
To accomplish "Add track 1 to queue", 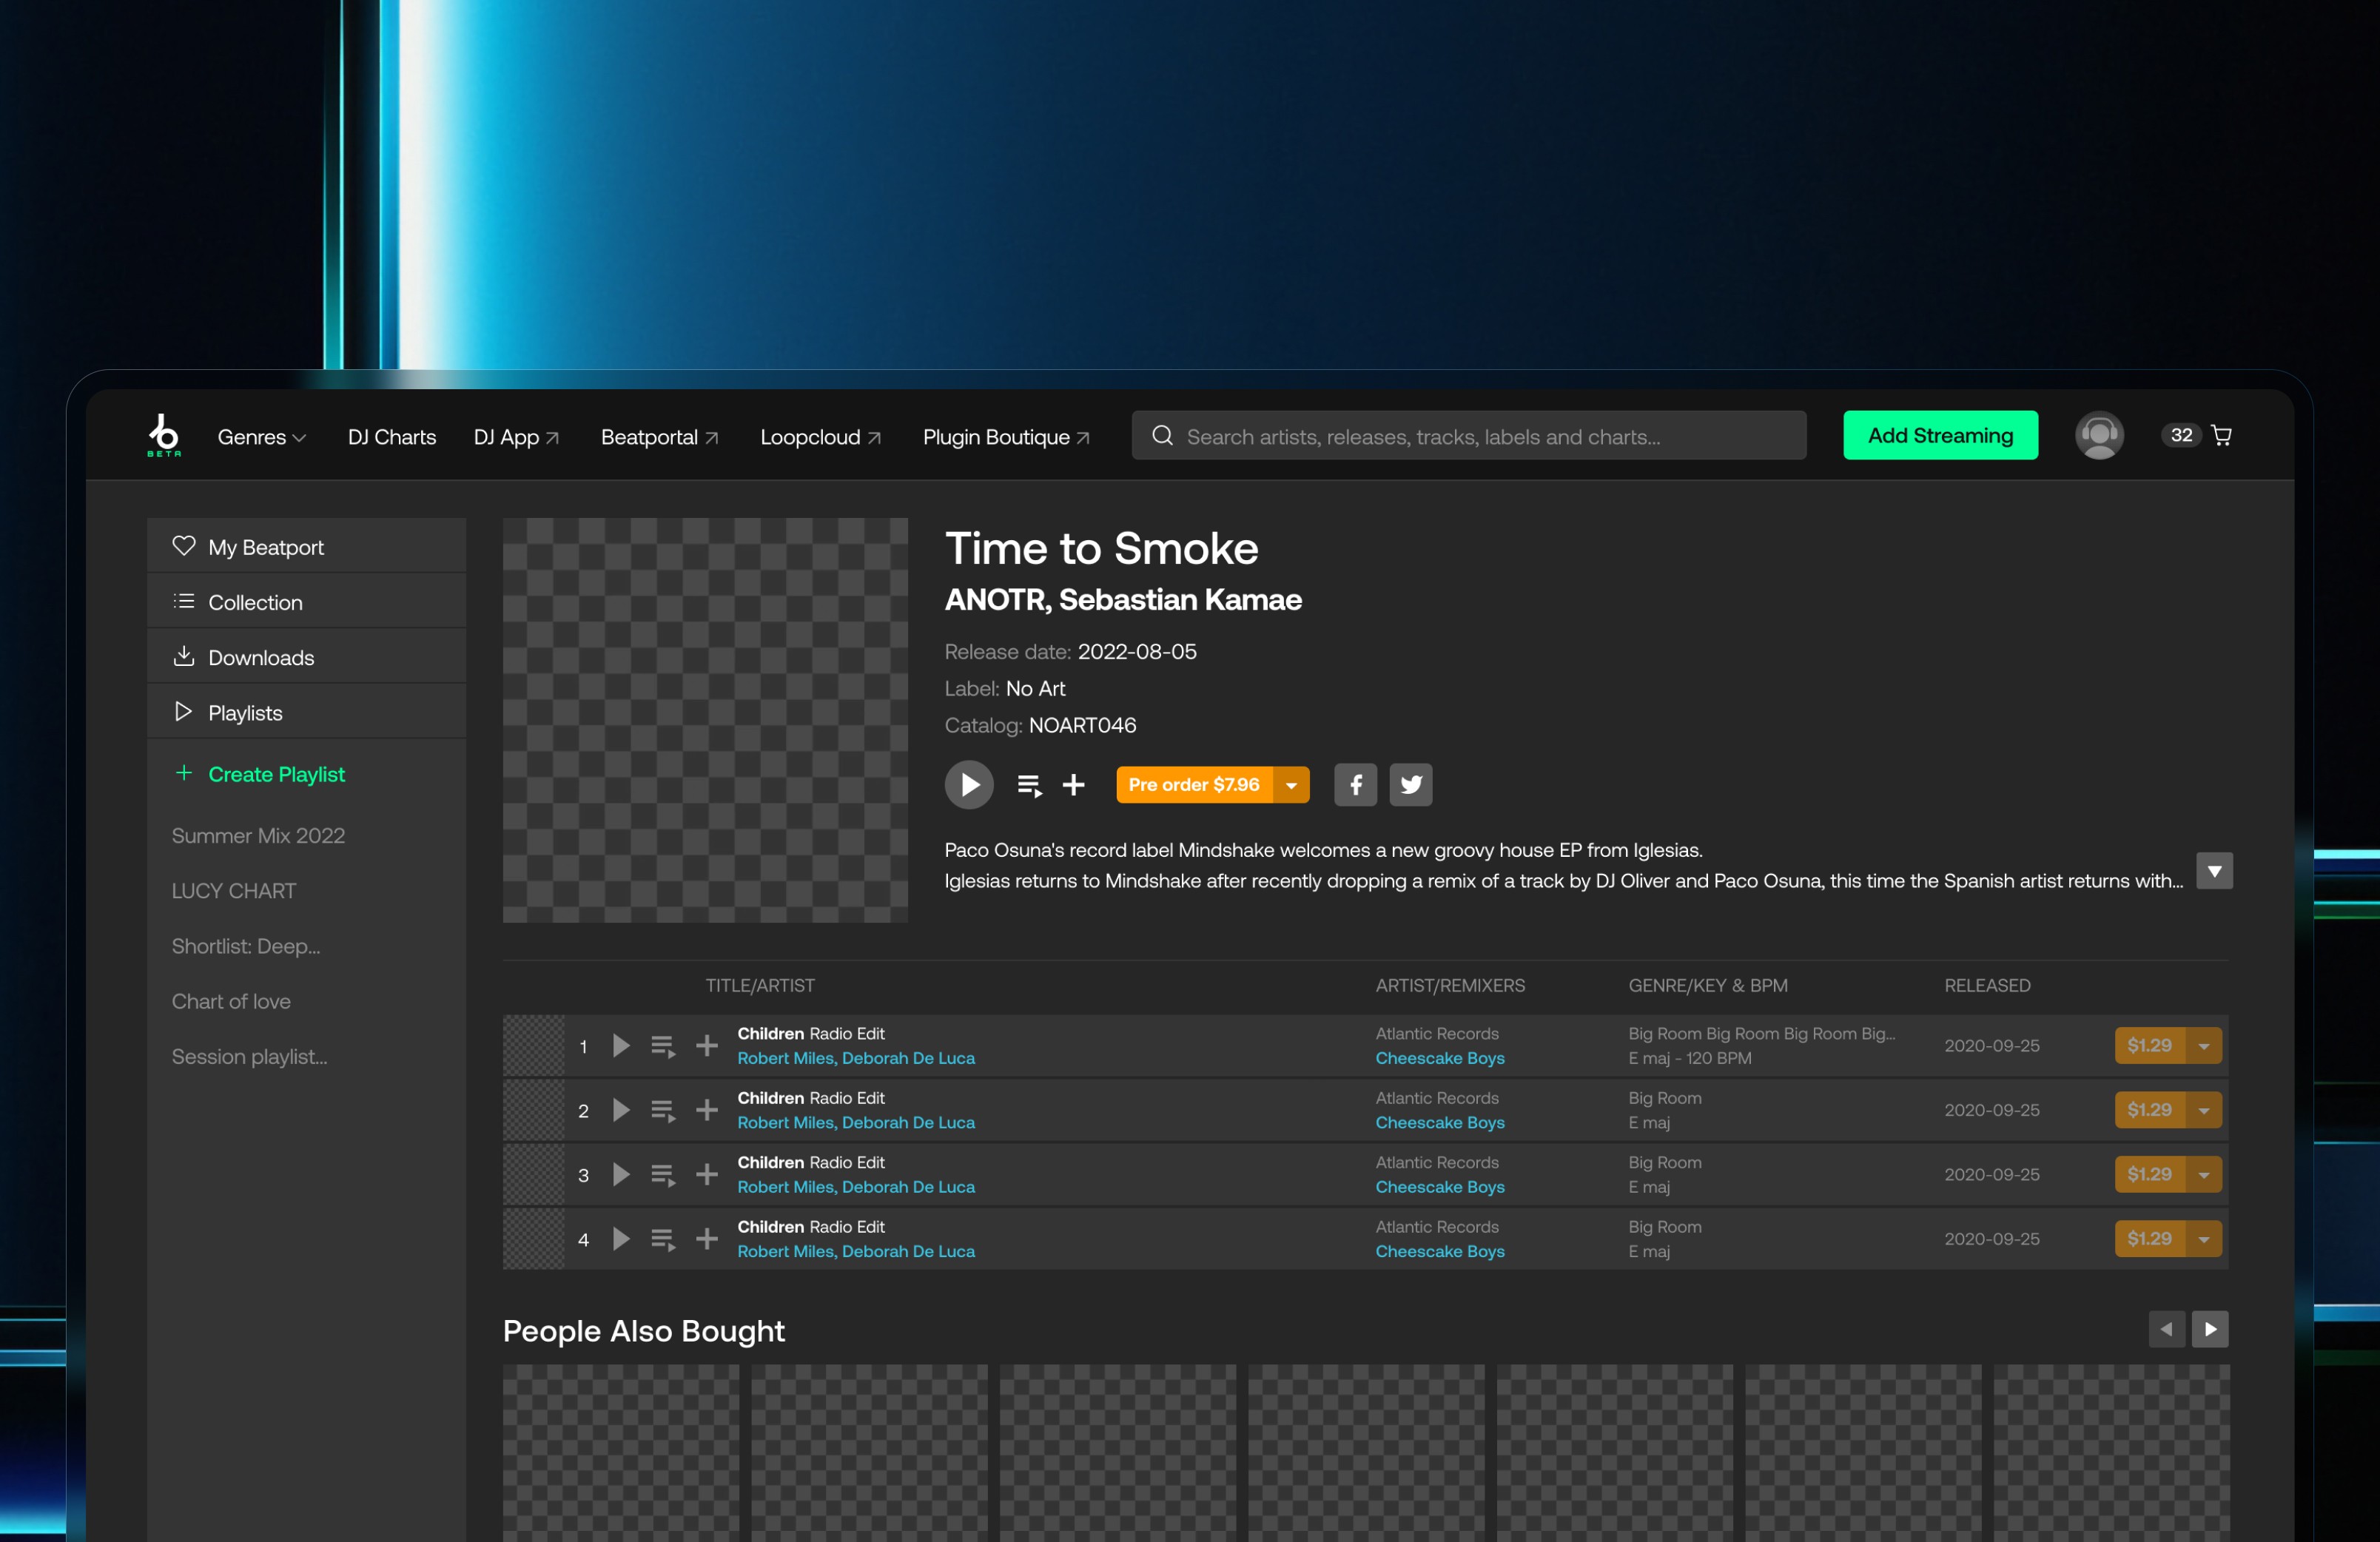I will 663,1047.
